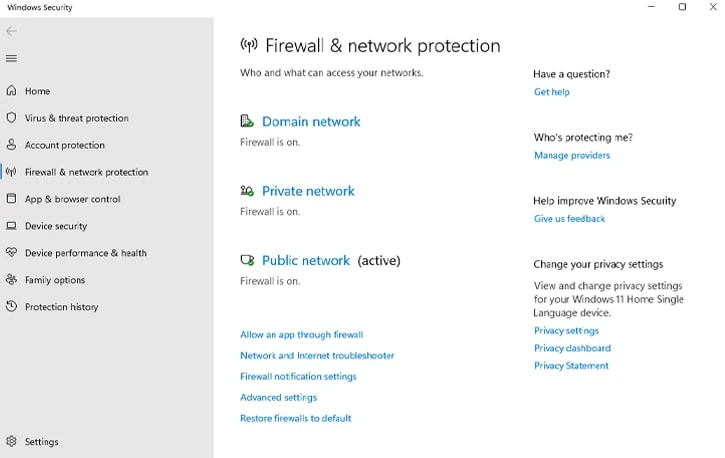
Task: Select Firewall & network protection in sidebar
Action: [x=86, y=172]
